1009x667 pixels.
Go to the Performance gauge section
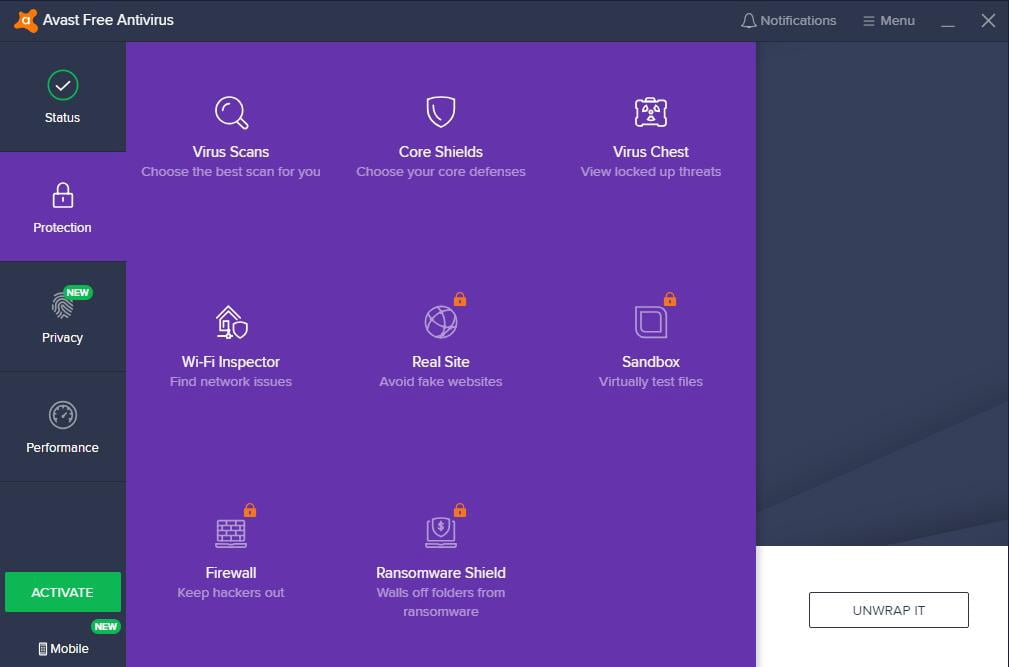pyautogui.click(x=62, y=427)
